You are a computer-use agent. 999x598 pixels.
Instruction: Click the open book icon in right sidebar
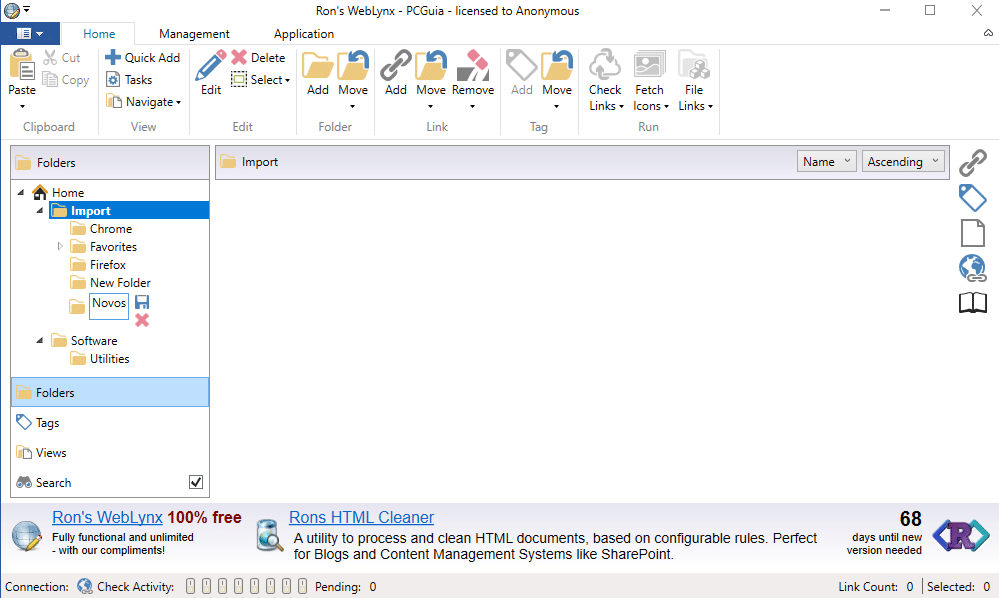(x=973, y=303)
